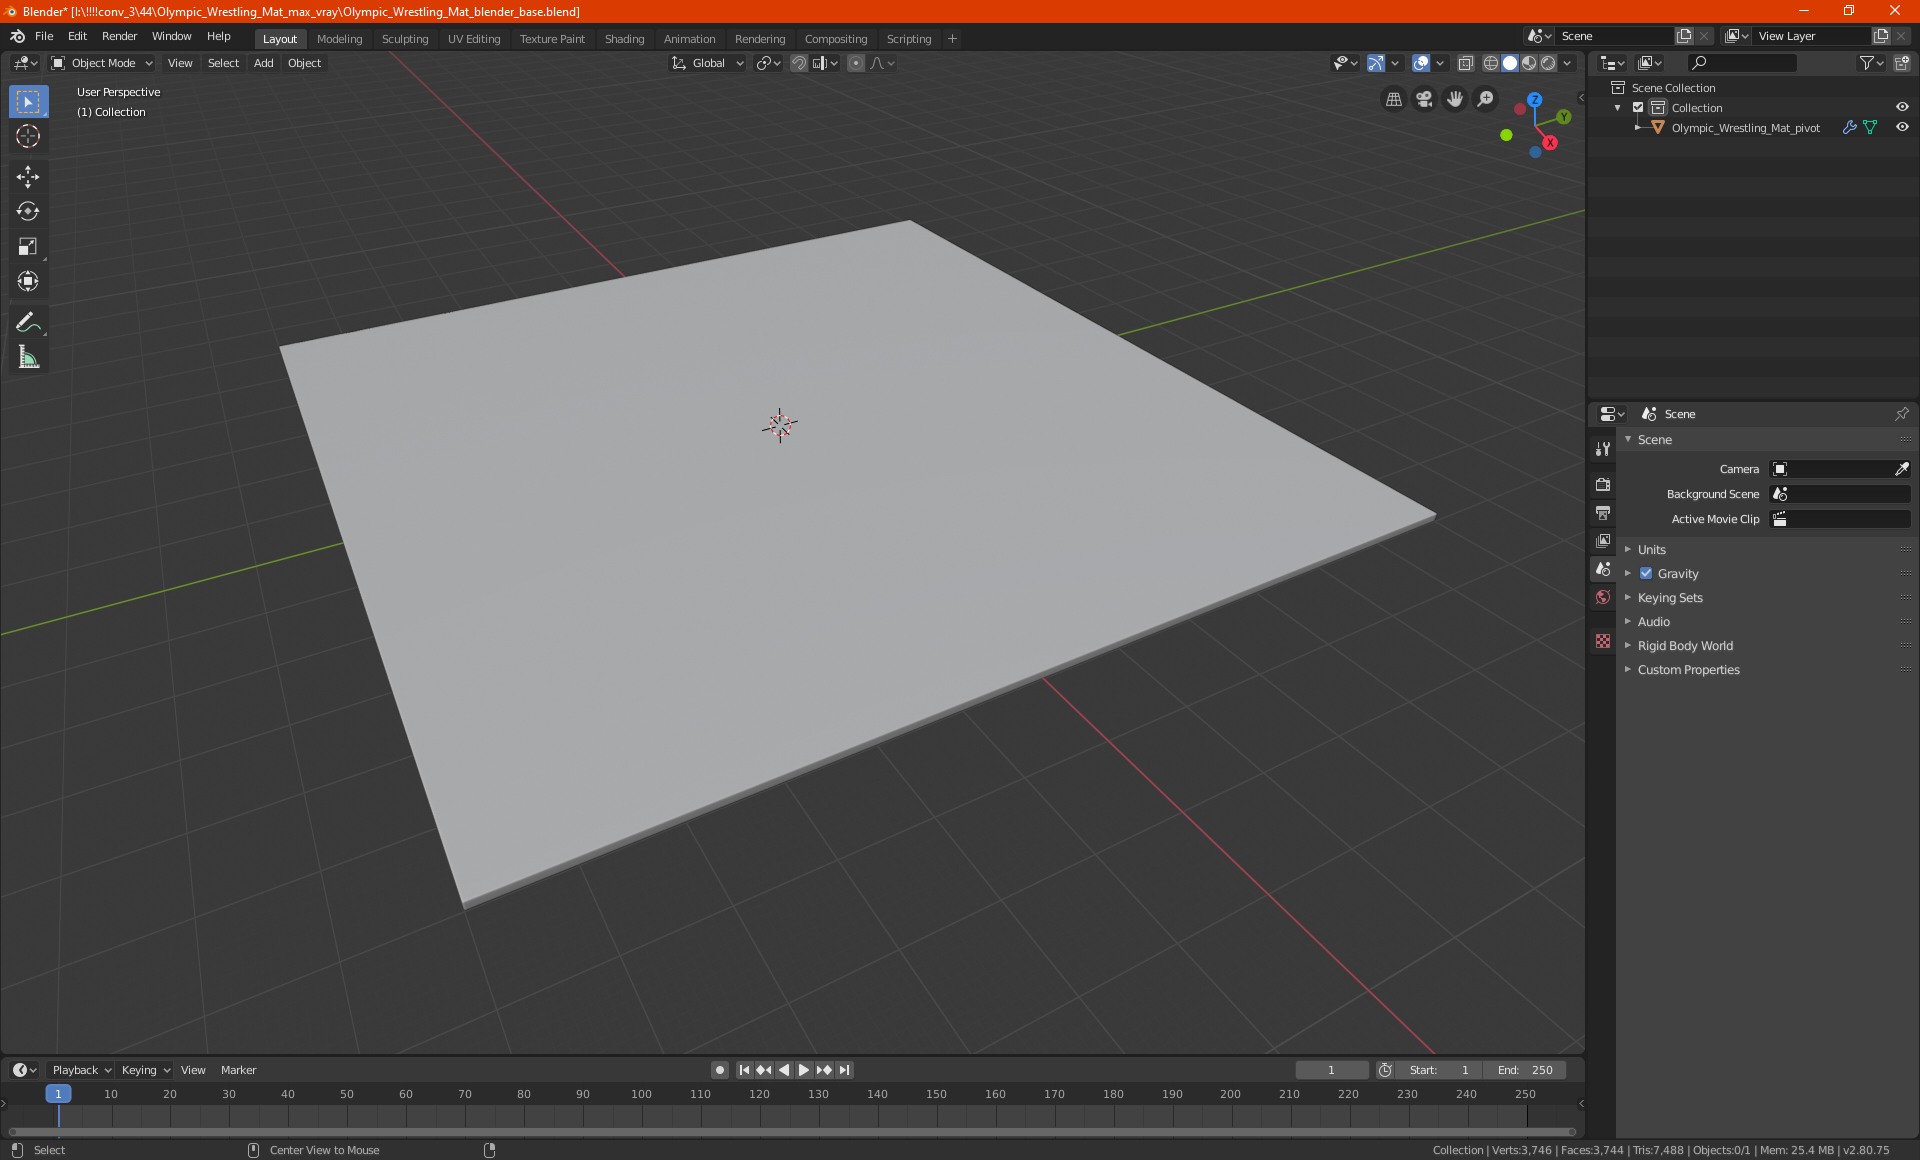Open the Playback dropdown

point(81,1070)
